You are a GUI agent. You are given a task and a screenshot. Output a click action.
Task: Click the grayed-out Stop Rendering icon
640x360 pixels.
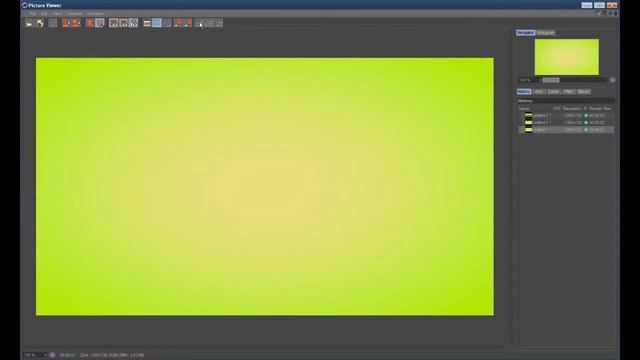tap(53, 23)
